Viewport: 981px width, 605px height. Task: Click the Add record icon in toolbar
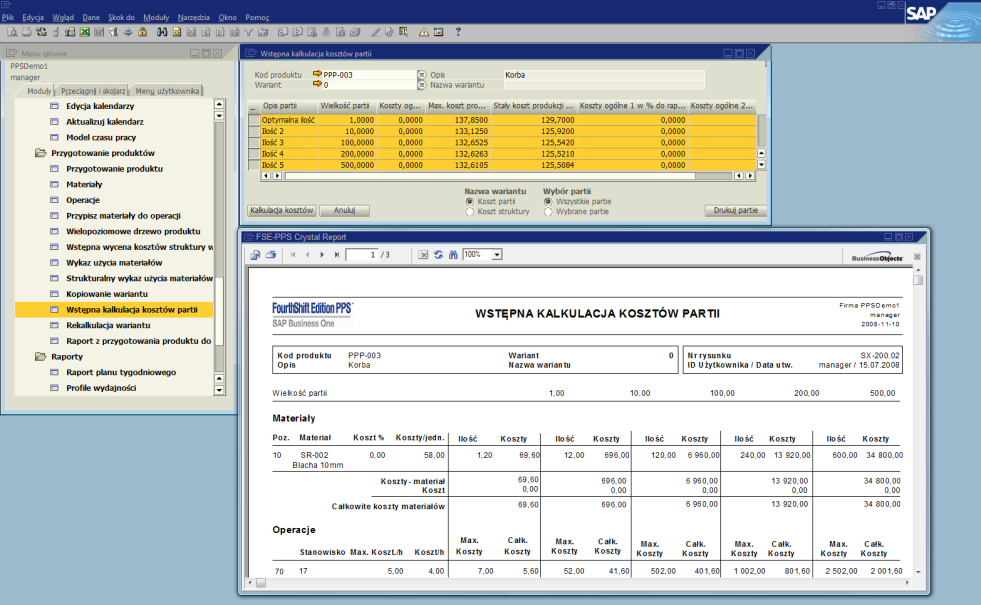[x=177, y=32]
